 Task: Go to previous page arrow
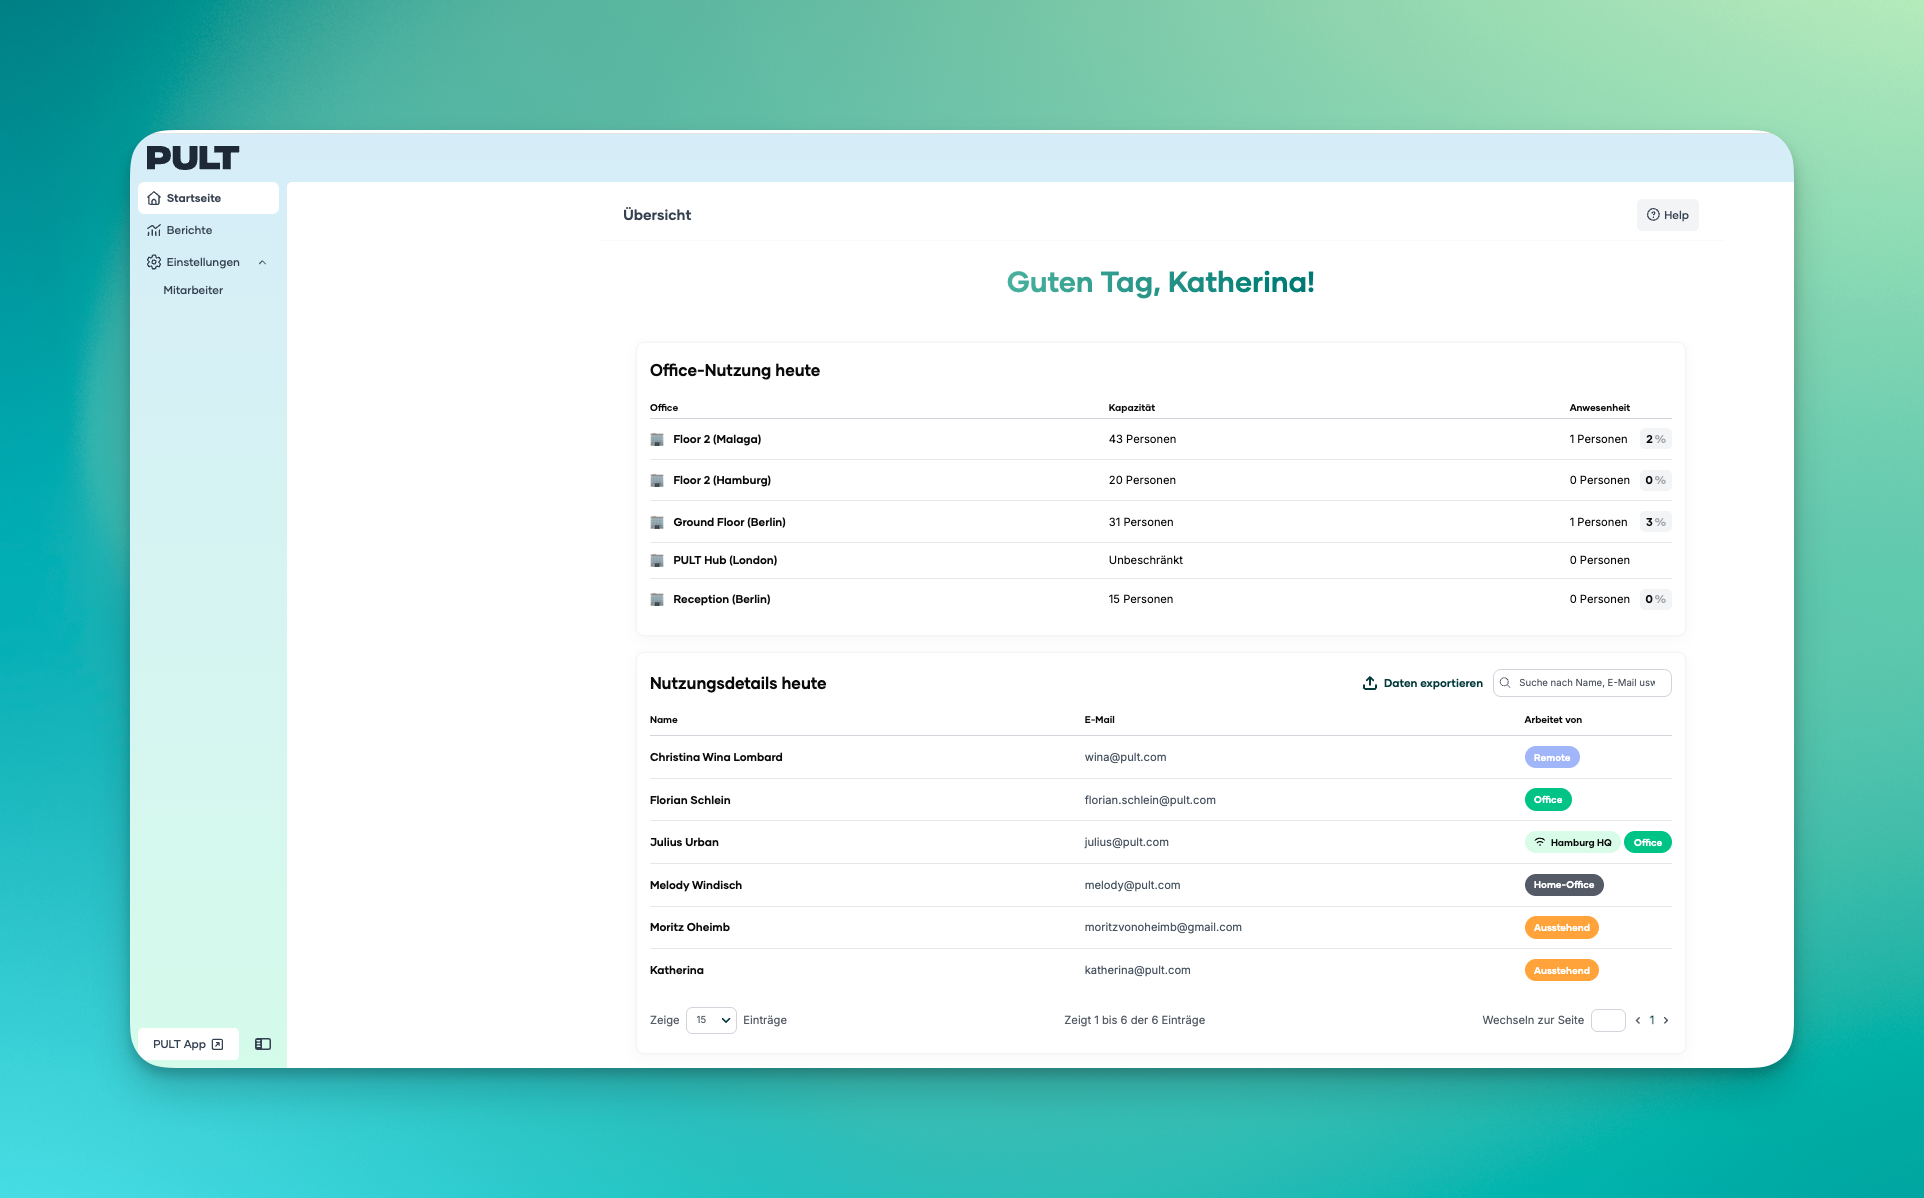1637,1020
